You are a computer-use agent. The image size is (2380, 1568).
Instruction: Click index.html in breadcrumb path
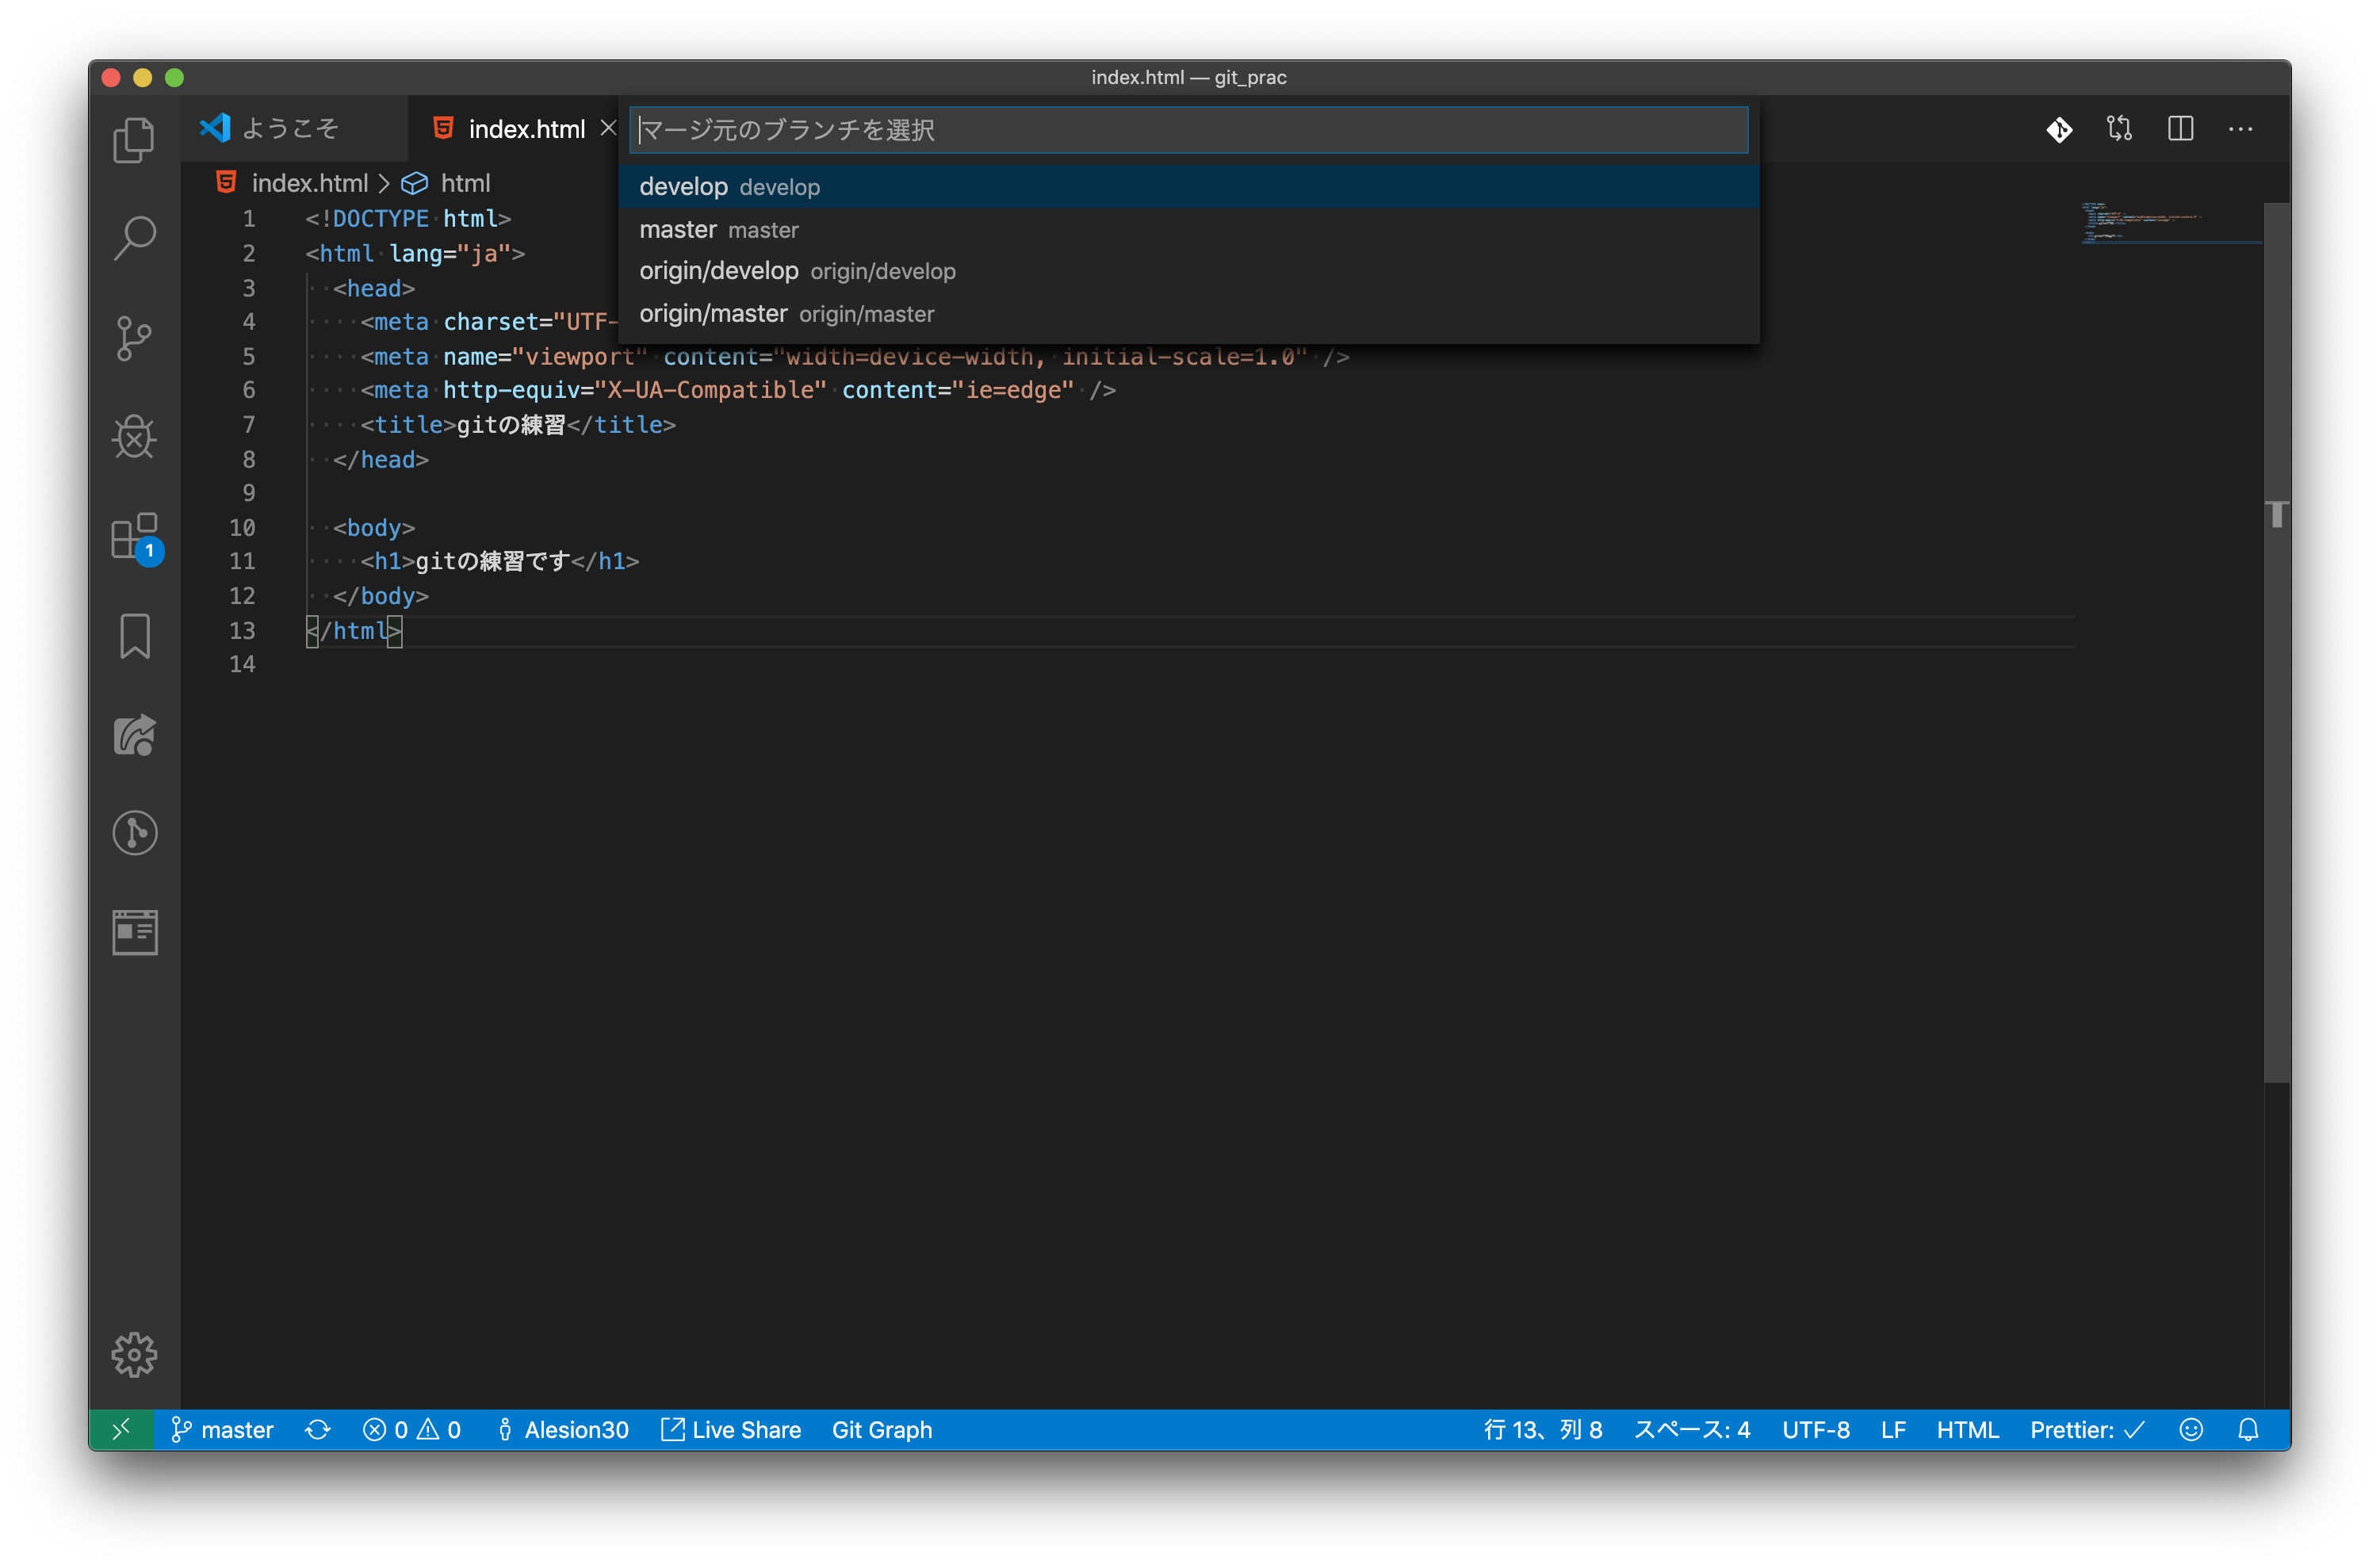(310, 183)
